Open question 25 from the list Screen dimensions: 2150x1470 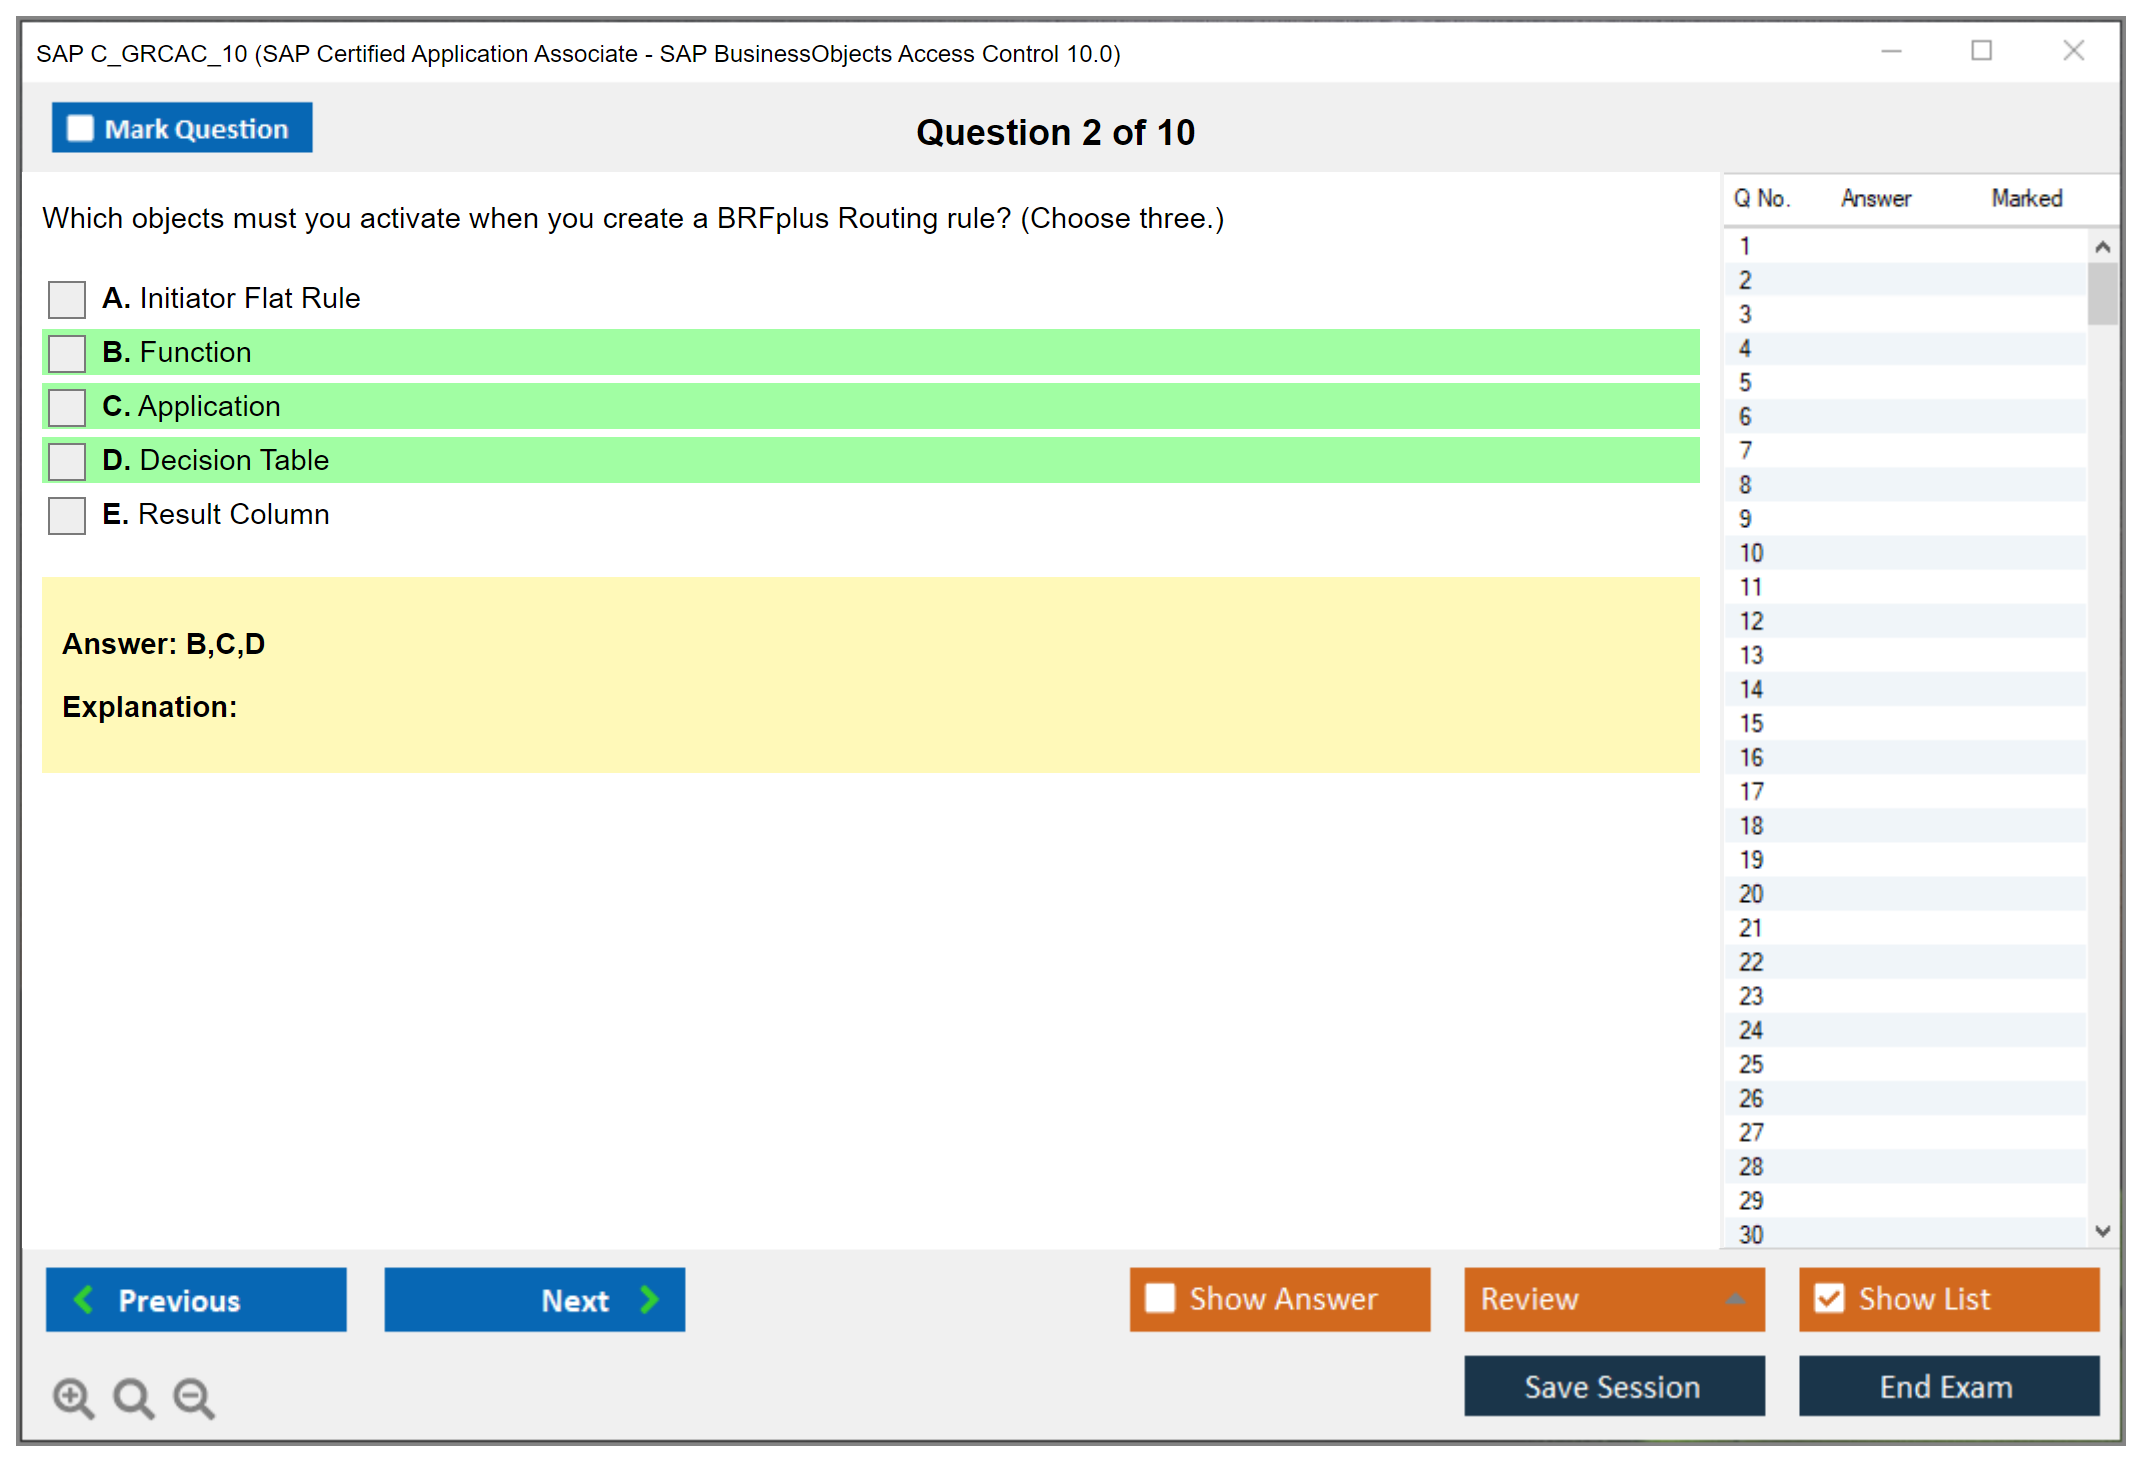pyautogui.click(x=1751, y=1064)
